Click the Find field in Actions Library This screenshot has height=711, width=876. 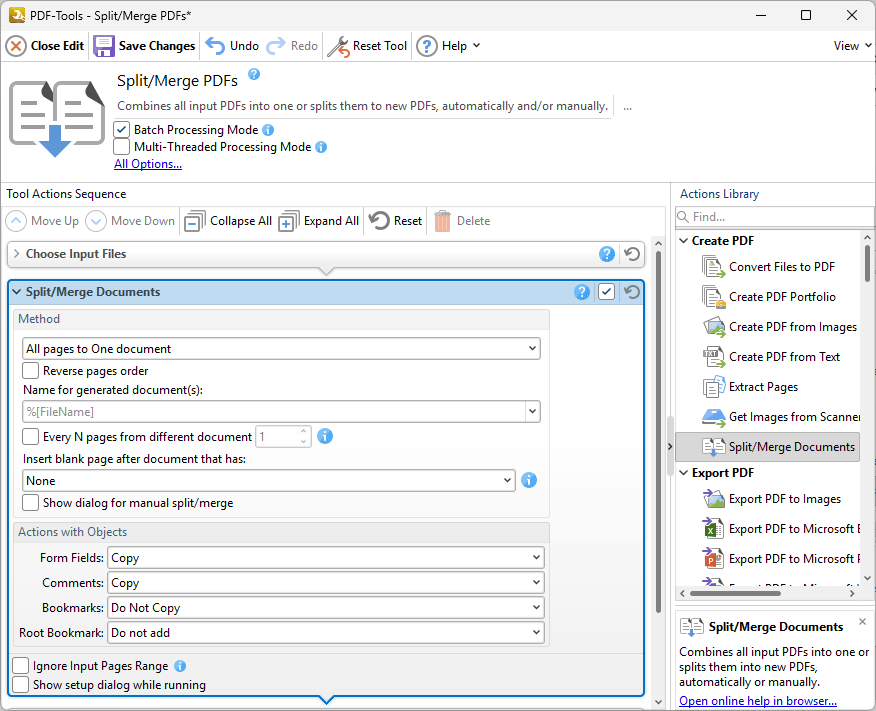(774, 217)
